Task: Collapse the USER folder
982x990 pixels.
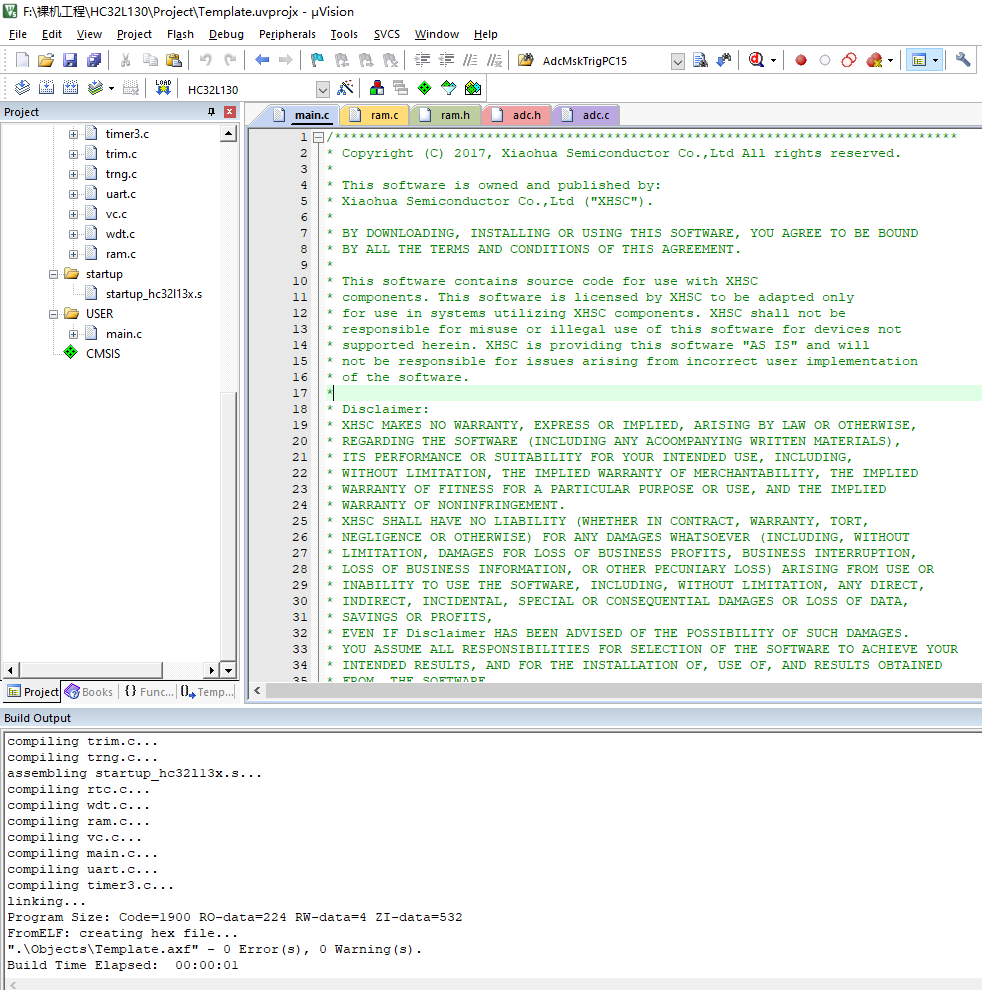Action: [54, 314]
